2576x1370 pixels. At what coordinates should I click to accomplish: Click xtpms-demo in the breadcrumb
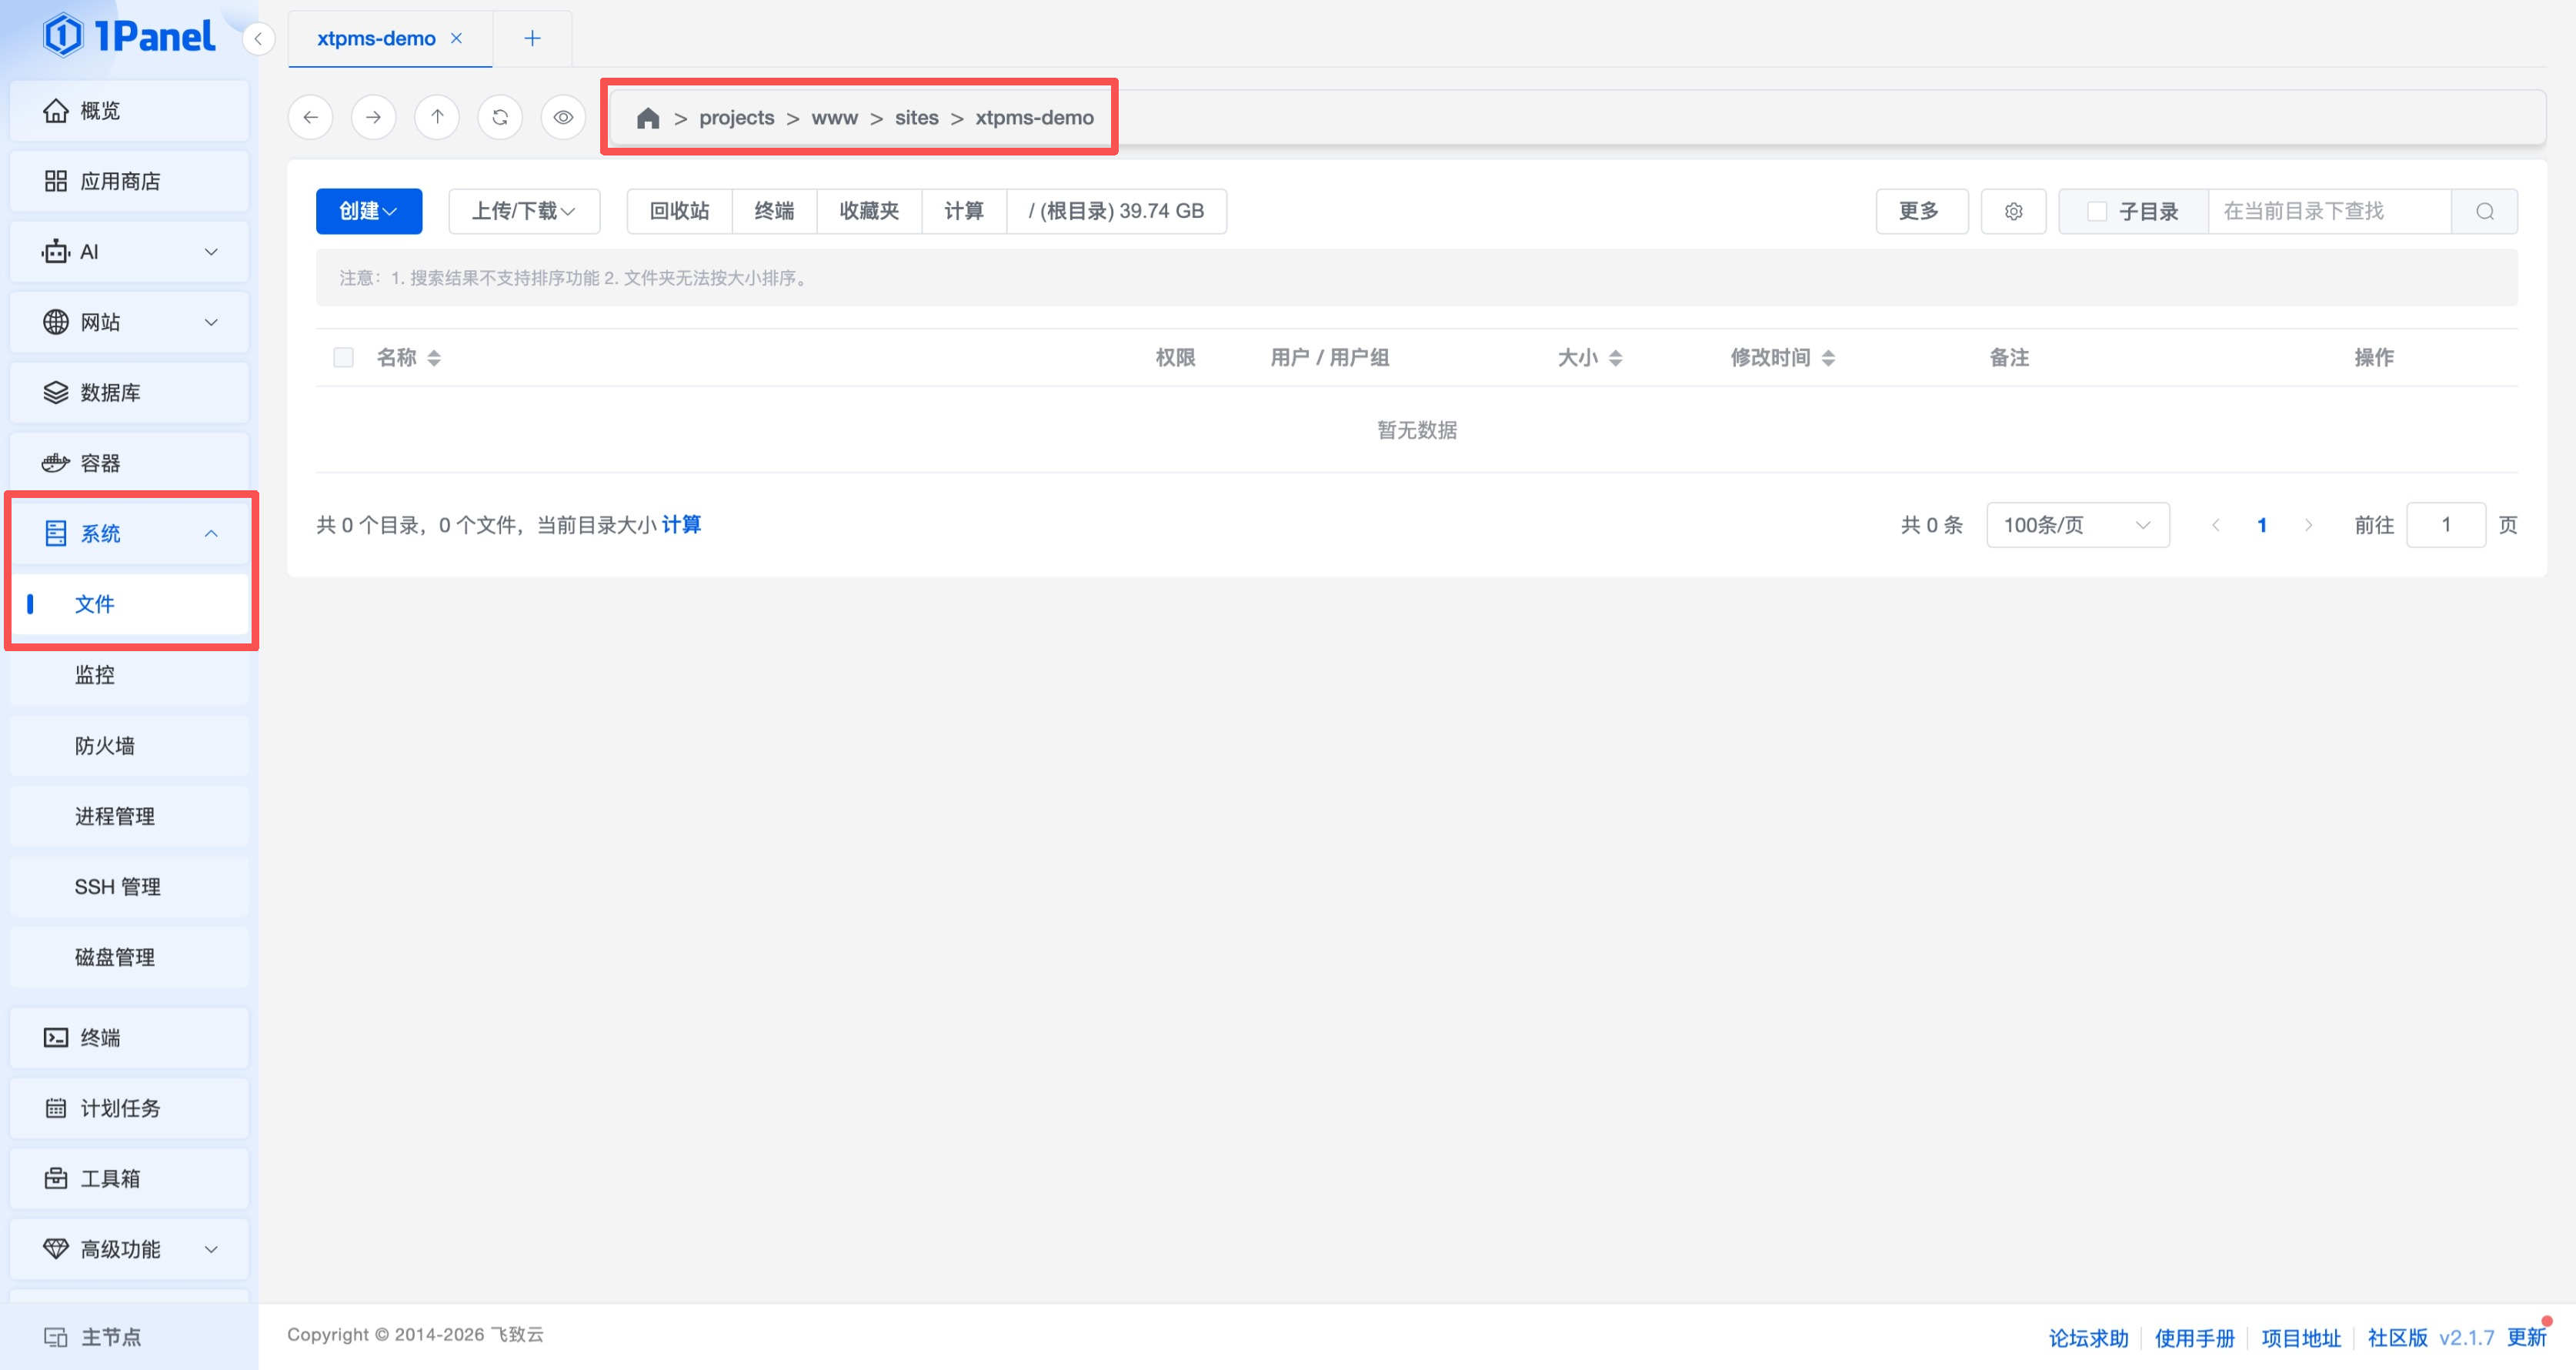coord(1035,118)
